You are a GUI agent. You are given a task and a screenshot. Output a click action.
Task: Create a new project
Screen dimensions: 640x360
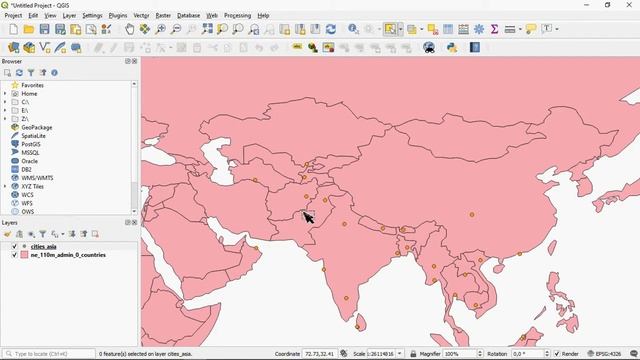[13, 29]
